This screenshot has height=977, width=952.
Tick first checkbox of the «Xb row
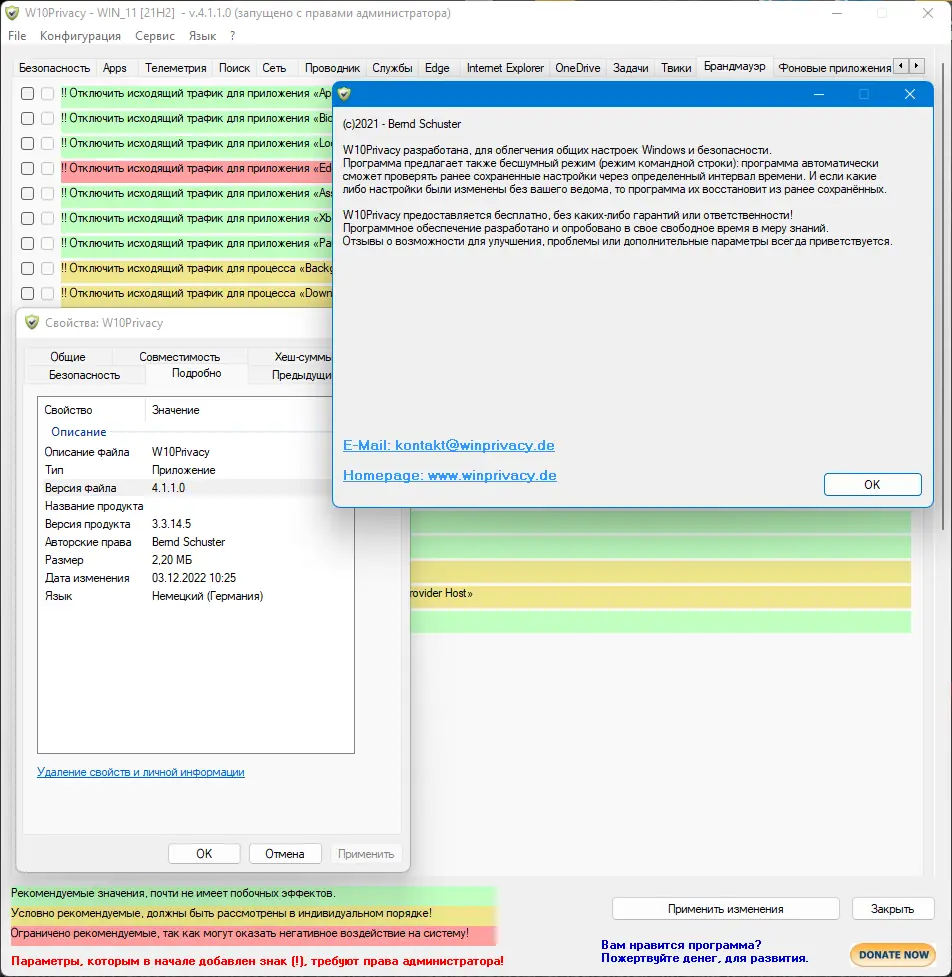click(27, 219)
